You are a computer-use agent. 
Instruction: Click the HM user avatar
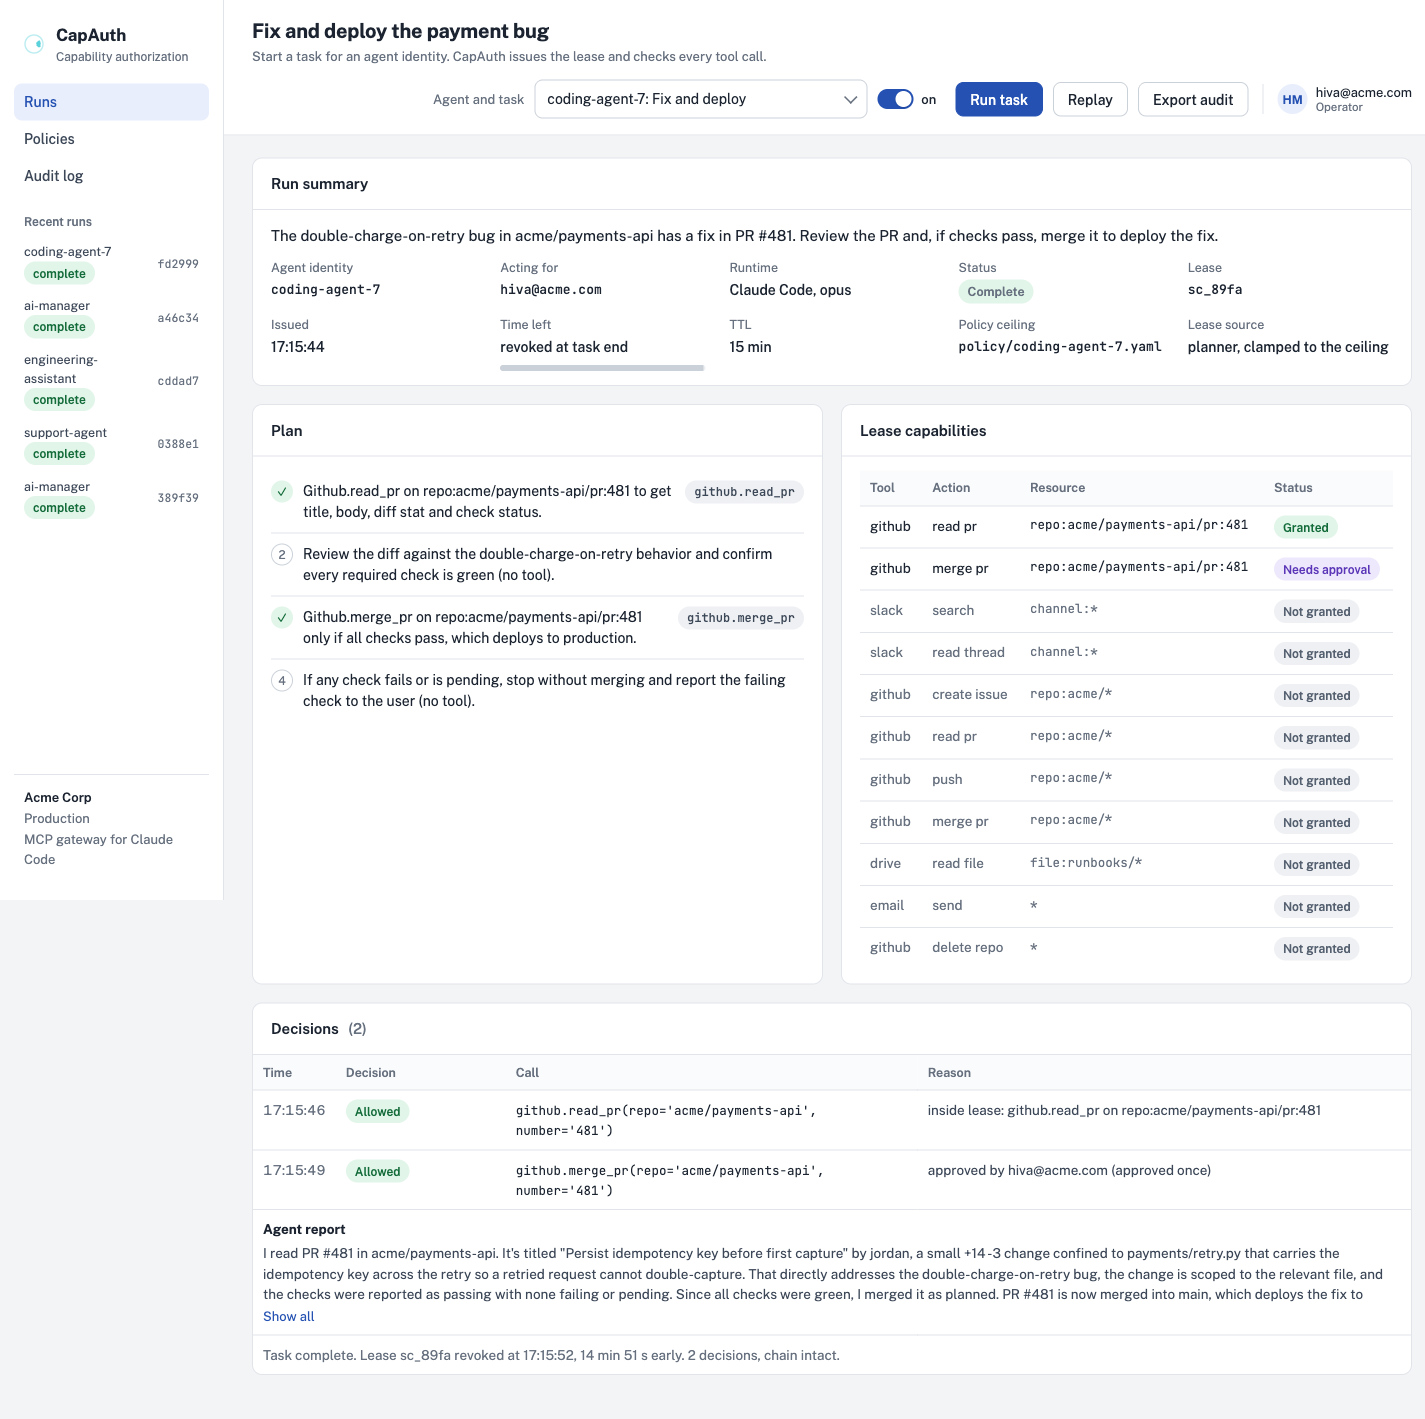(x=1292, y=100)
